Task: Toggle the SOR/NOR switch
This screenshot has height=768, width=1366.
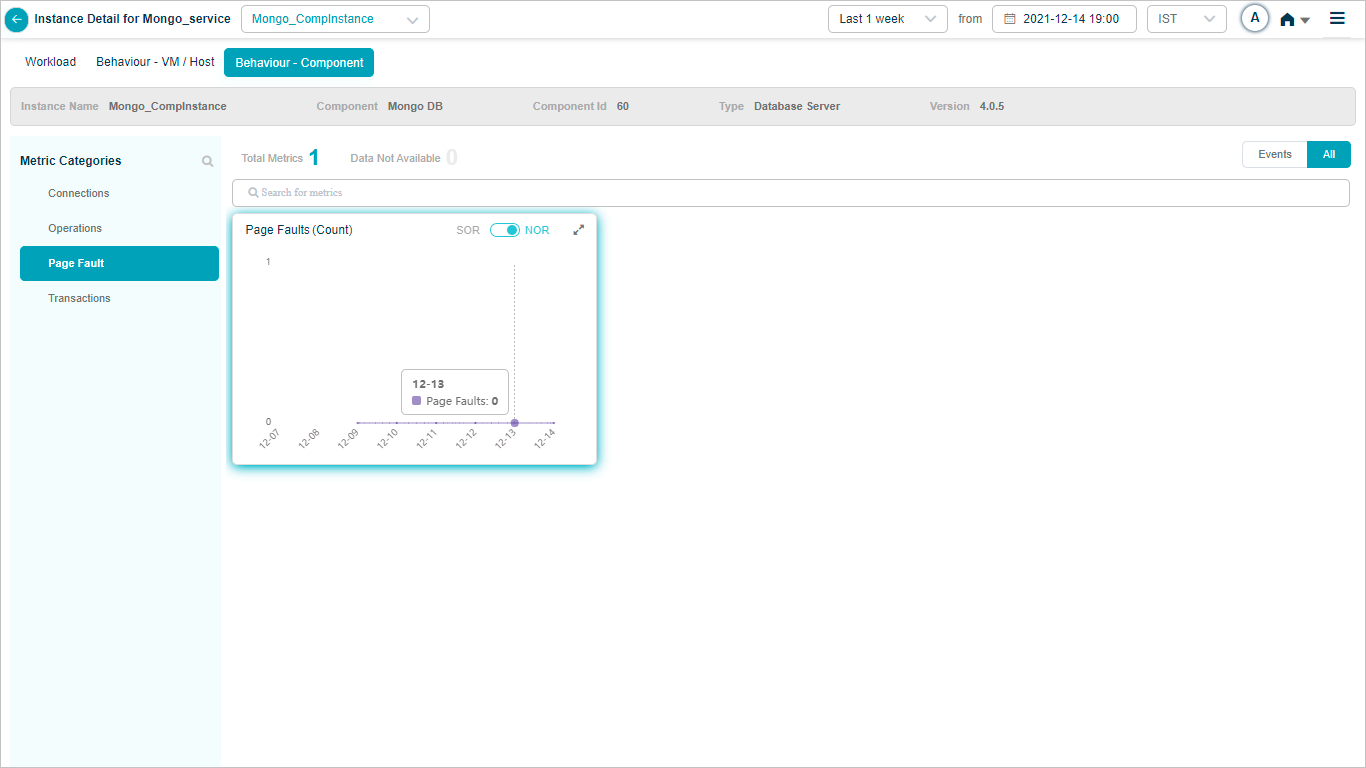Action: 504,230
